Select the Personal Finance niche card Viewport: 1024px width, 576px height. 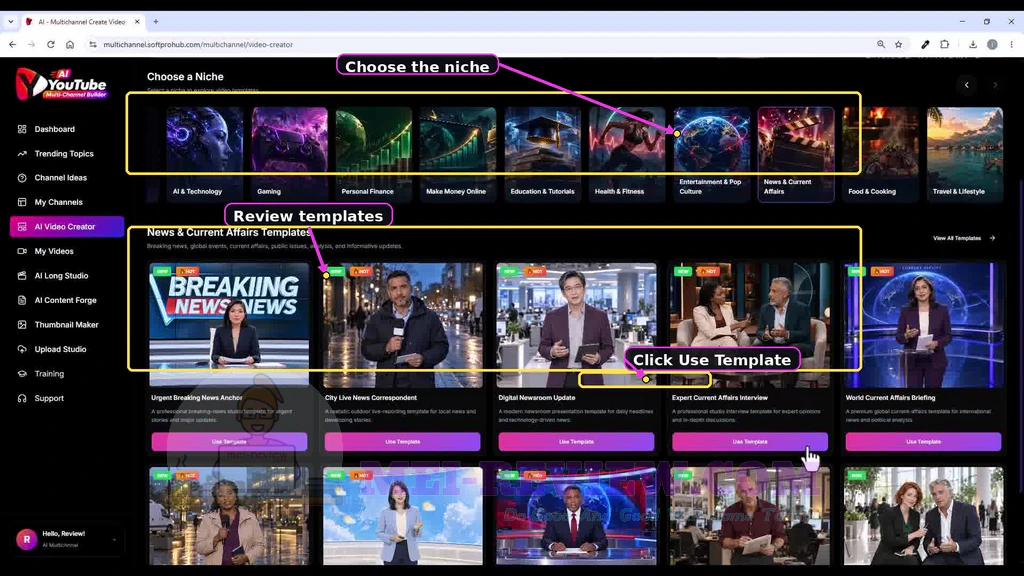[x=374, y=154]
